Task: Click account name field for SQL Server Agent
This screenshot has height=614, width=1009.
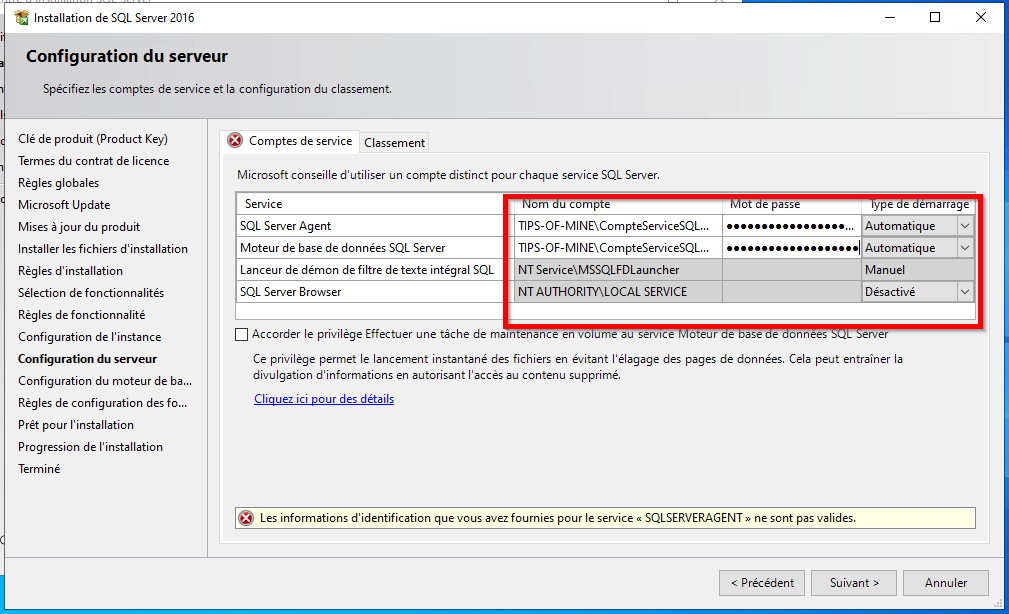Action: 618,226
